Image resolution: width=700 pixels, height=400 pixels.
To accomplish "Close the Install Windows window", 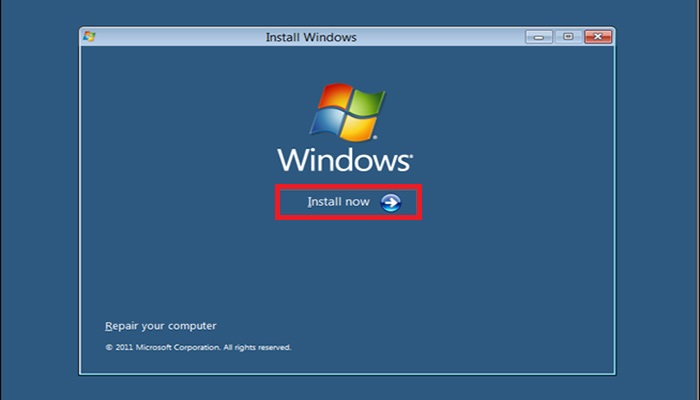I will tap(598, 37).
